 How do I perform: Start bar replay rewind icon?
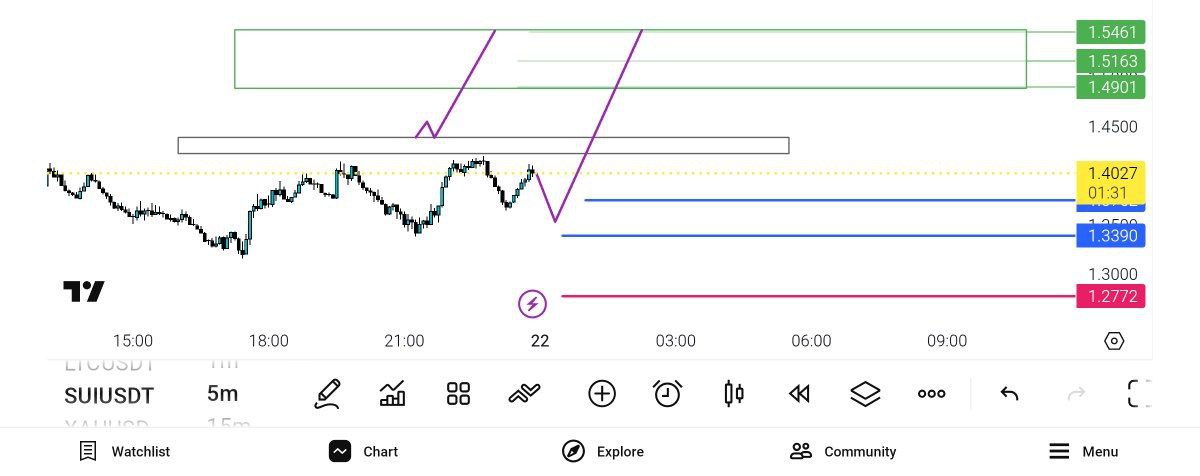799,393
